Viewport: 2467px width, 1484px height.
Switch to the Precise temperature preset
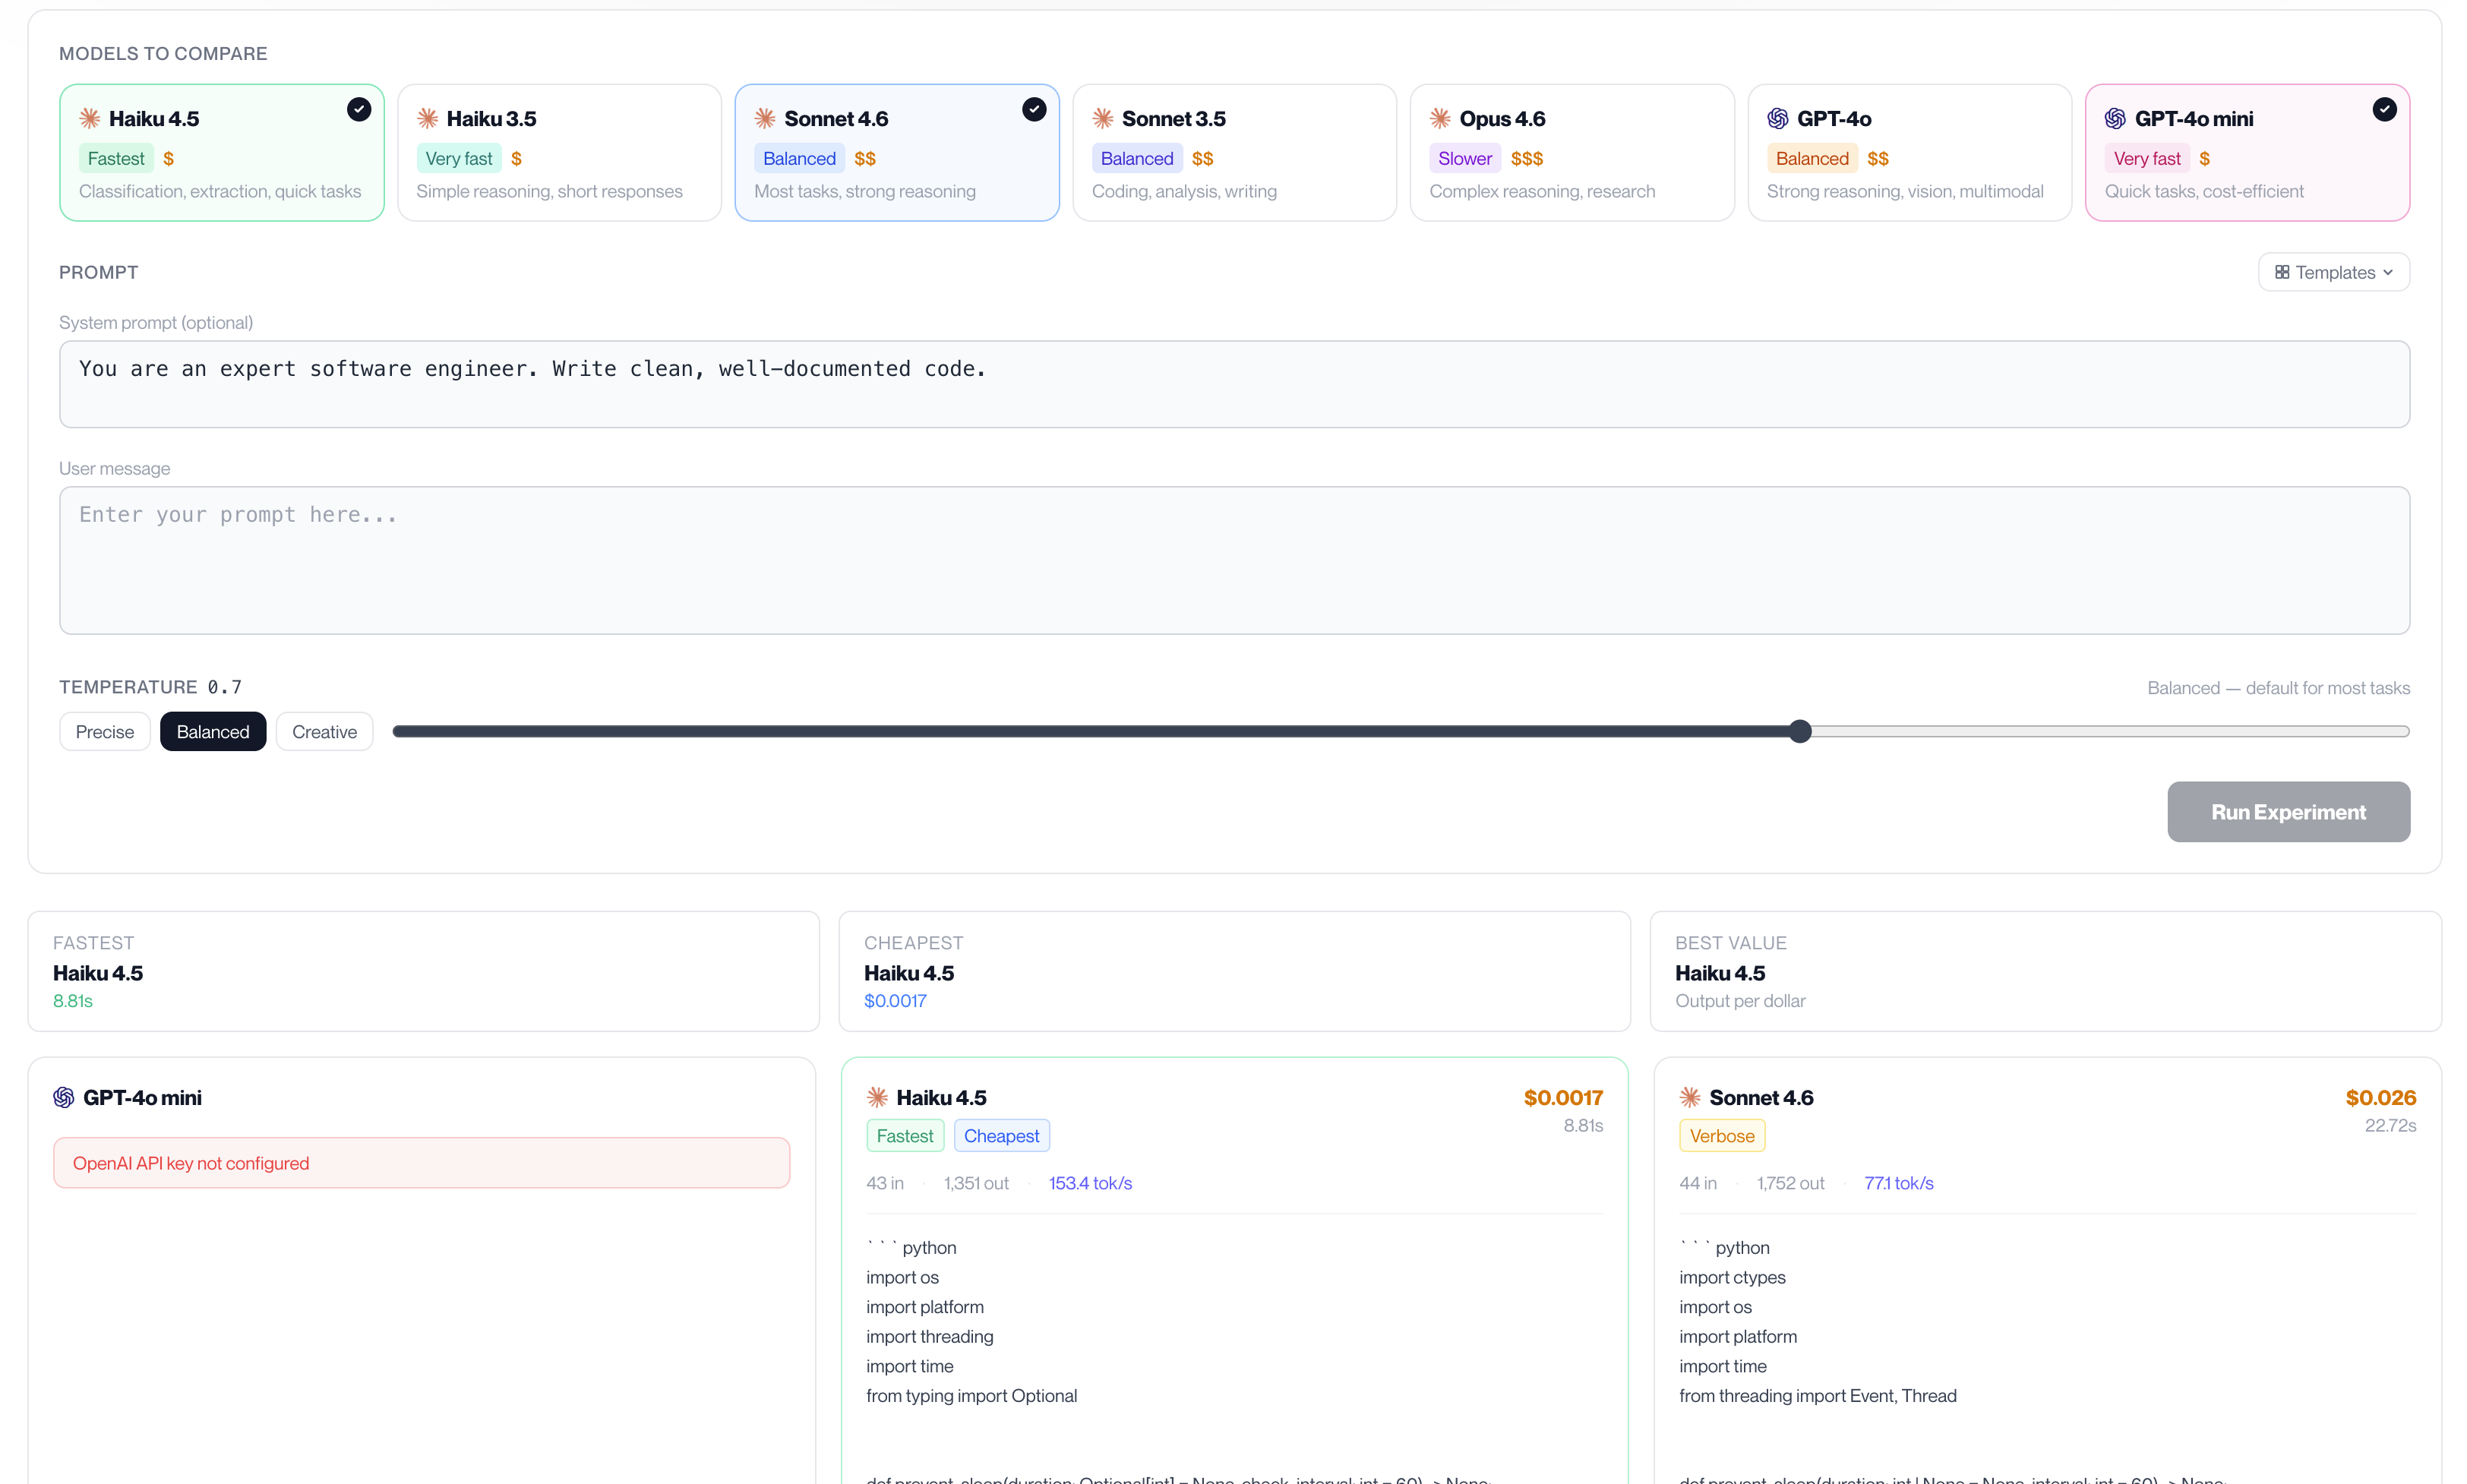tap(104, 731)
